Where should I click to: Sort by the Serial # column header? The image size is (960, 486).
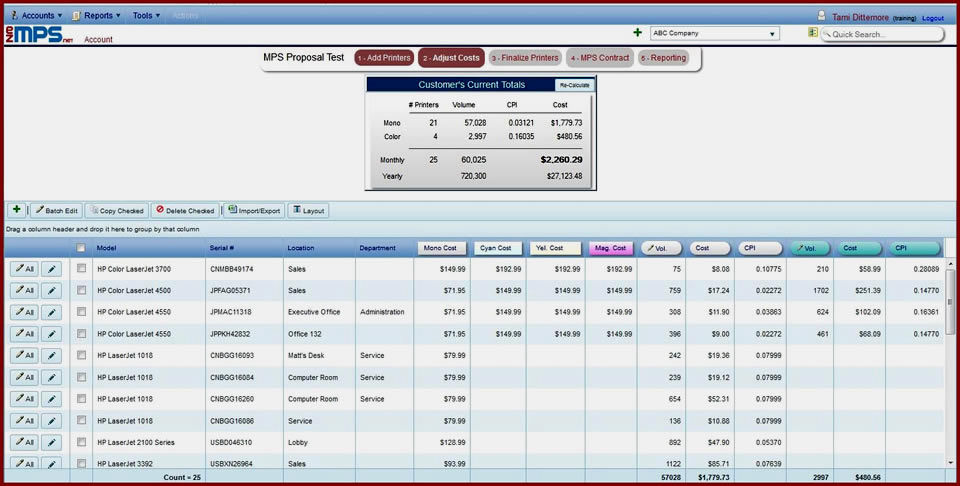[222, 248]
